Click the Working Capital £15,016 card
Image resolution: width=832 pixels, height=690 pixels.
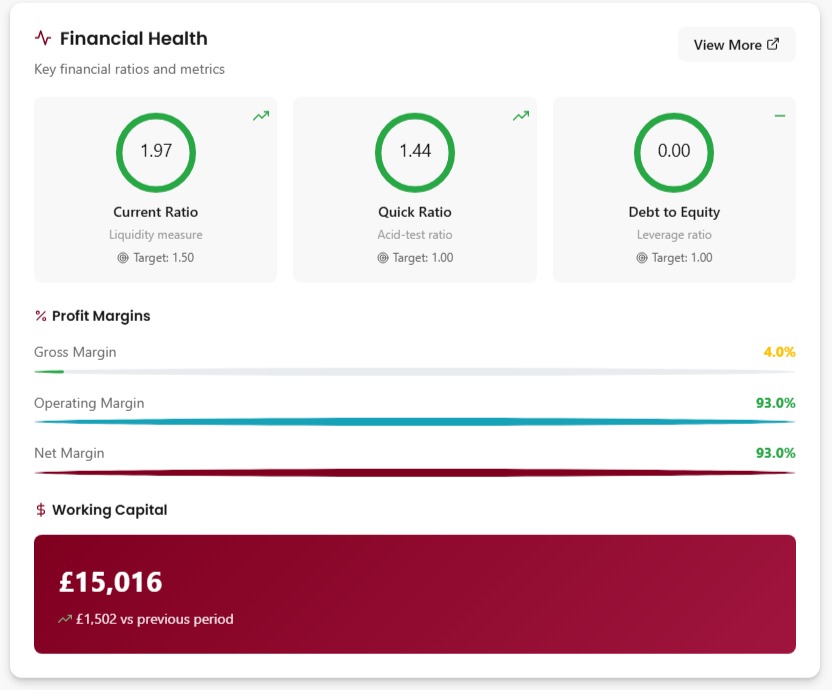tap(414, 592)
